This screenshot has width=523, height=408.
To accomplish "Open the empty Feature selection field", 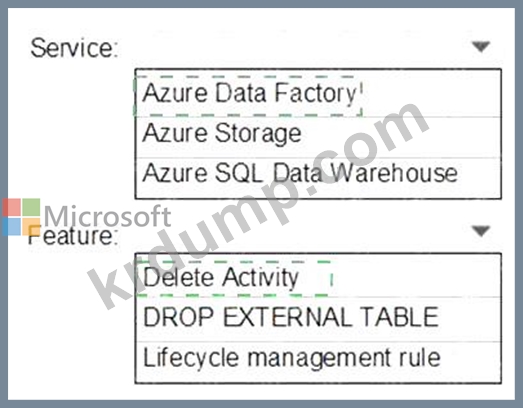I will click(x=310, y=232).
